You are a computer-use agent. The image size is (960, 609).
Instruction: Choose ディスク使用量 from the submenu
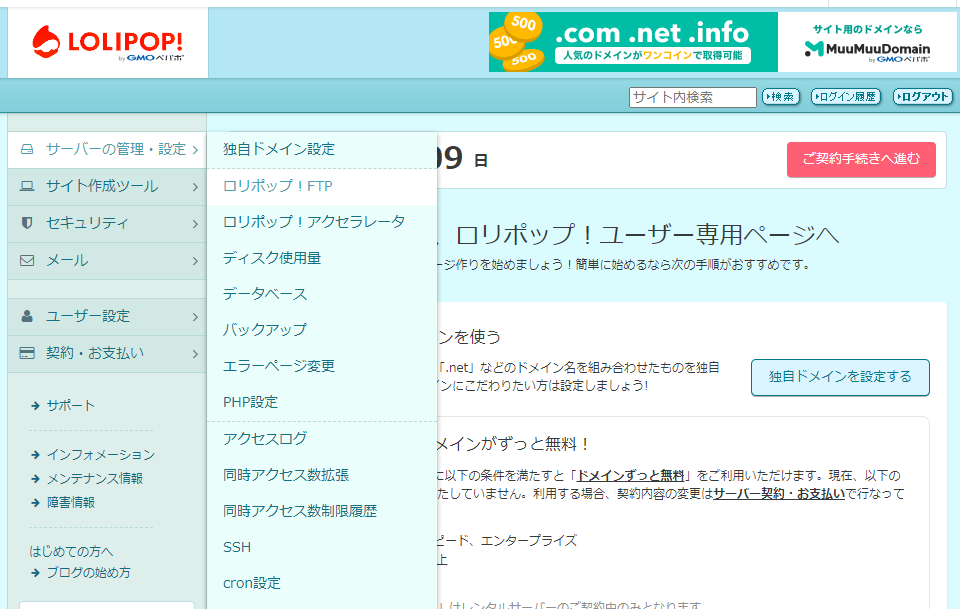coord(322,258)
